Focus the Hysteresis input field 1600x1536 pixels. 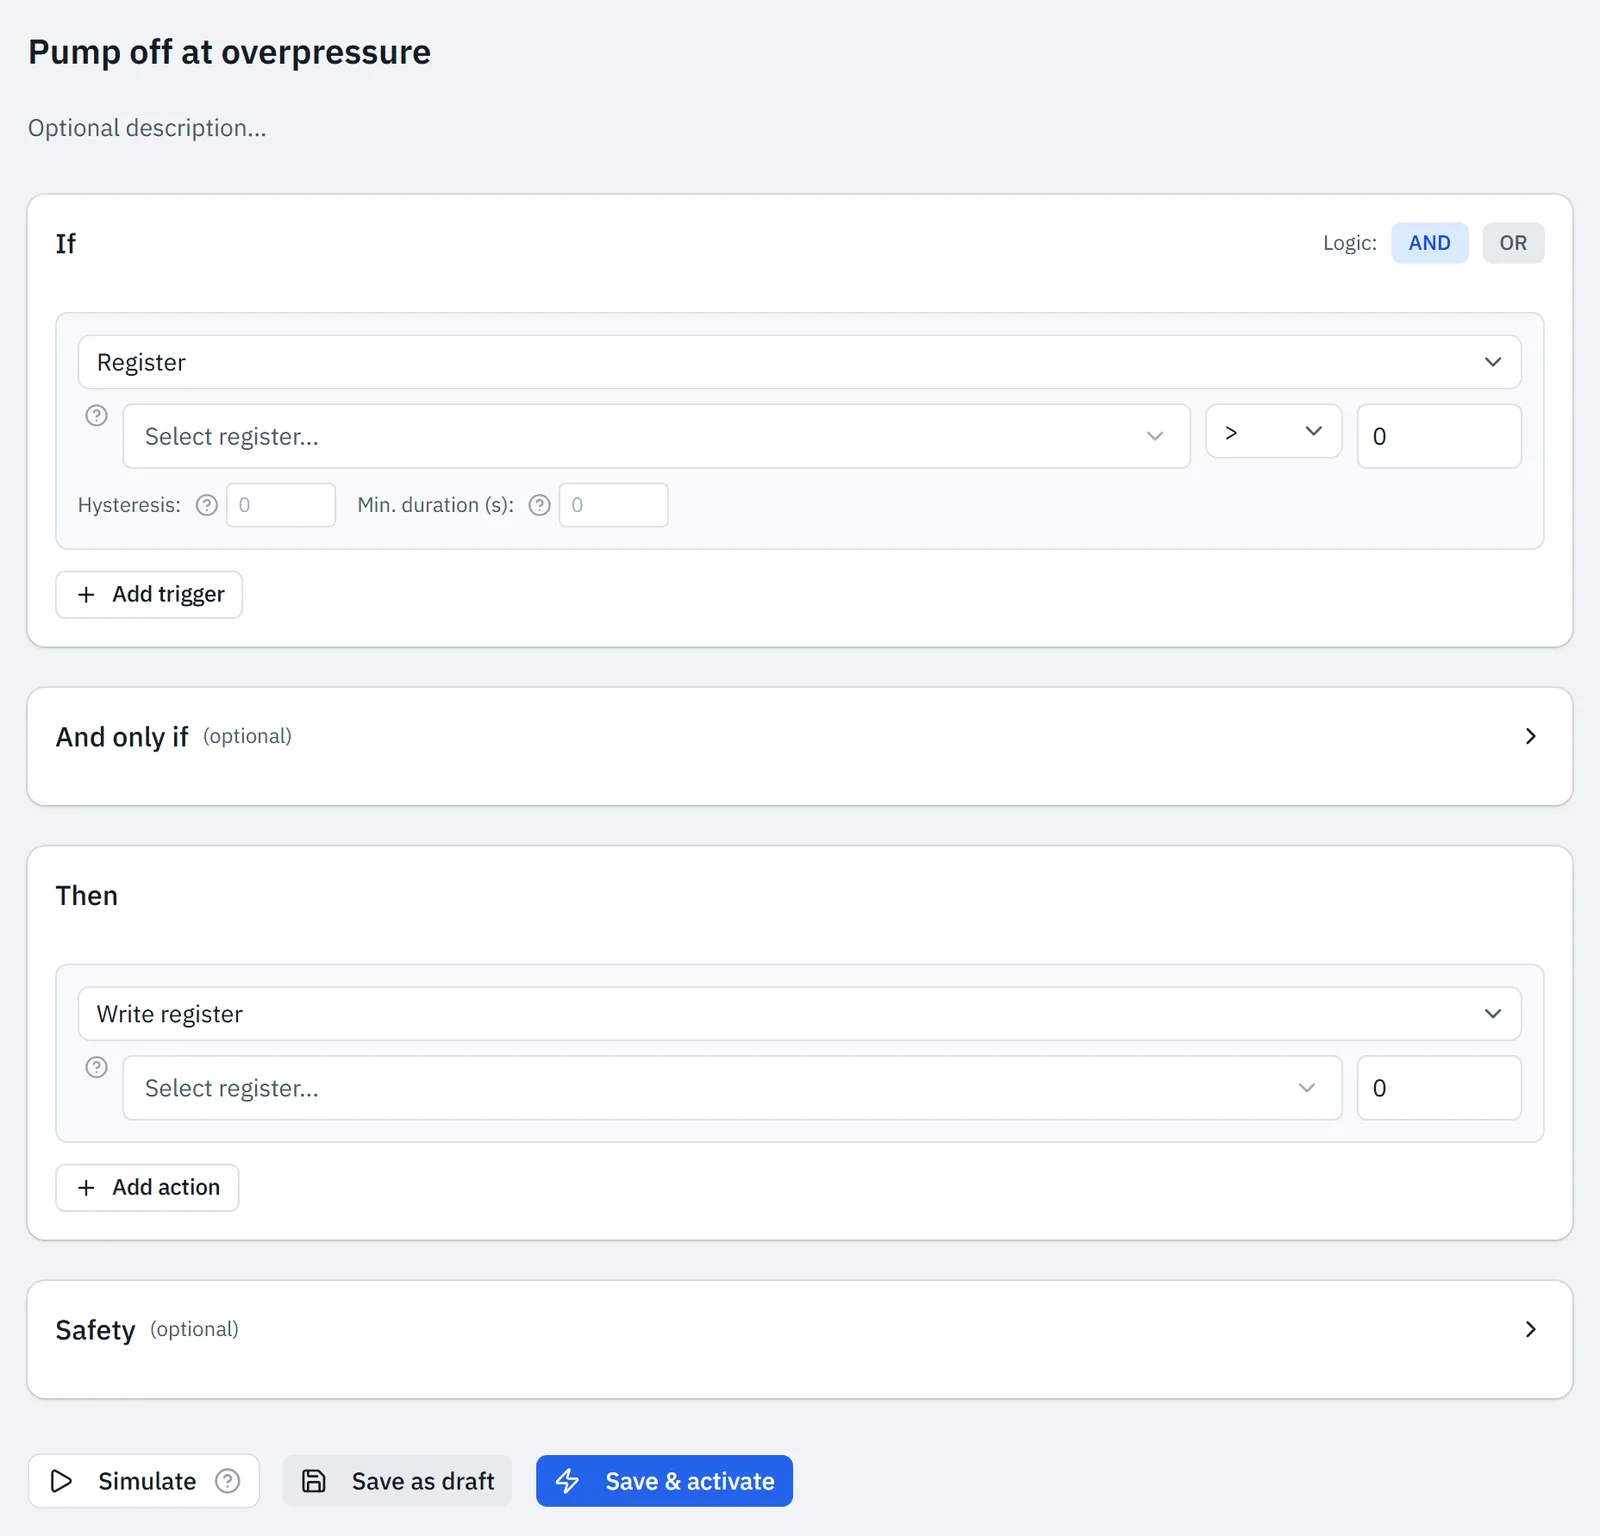click(x=281, y=505)
